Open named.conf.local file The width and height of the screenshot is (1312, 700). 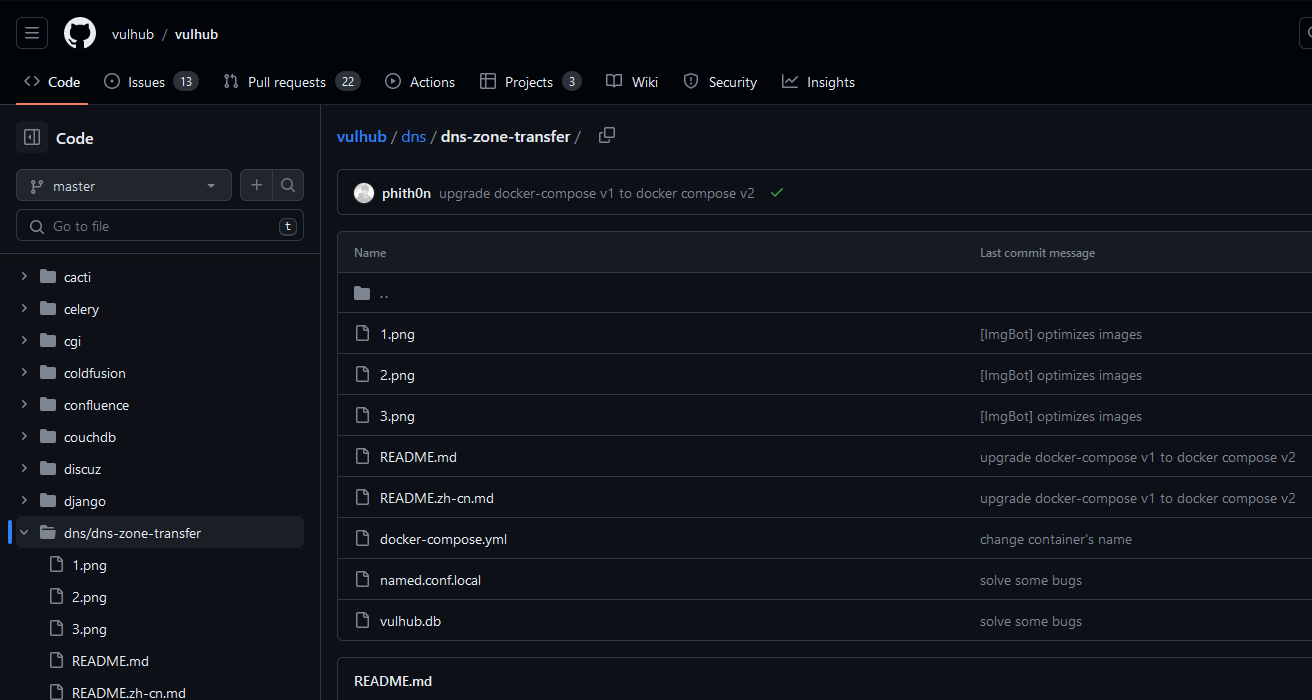[x=430, y=580]
